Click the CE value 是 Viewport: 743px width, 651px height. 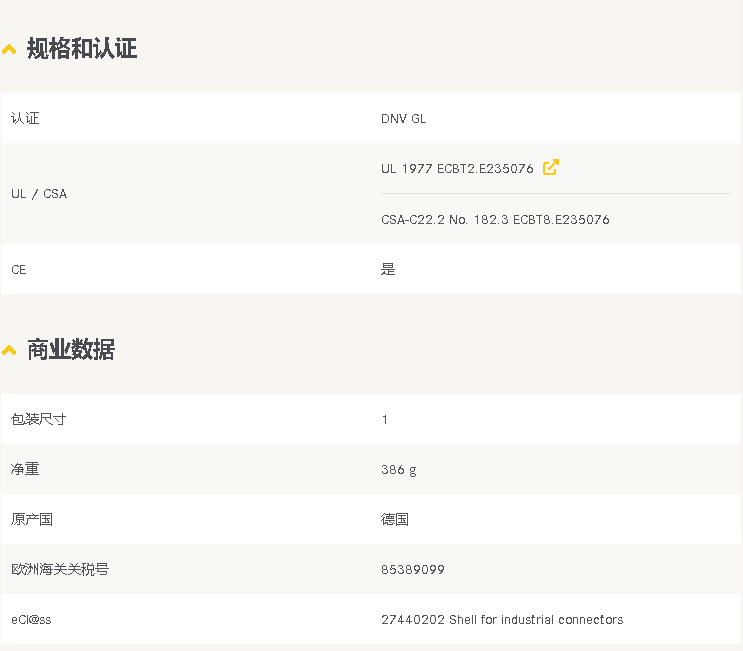[x=388, y=269]
